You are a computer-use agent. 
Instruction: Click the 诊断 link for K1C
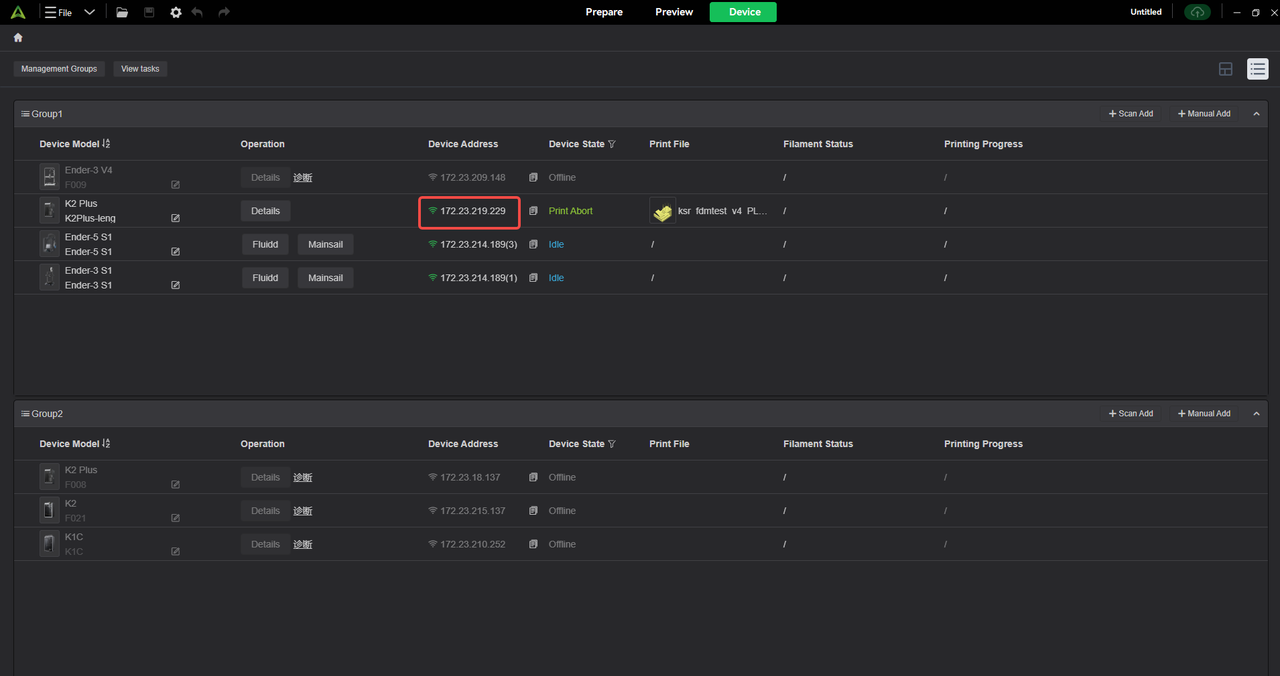303,544
